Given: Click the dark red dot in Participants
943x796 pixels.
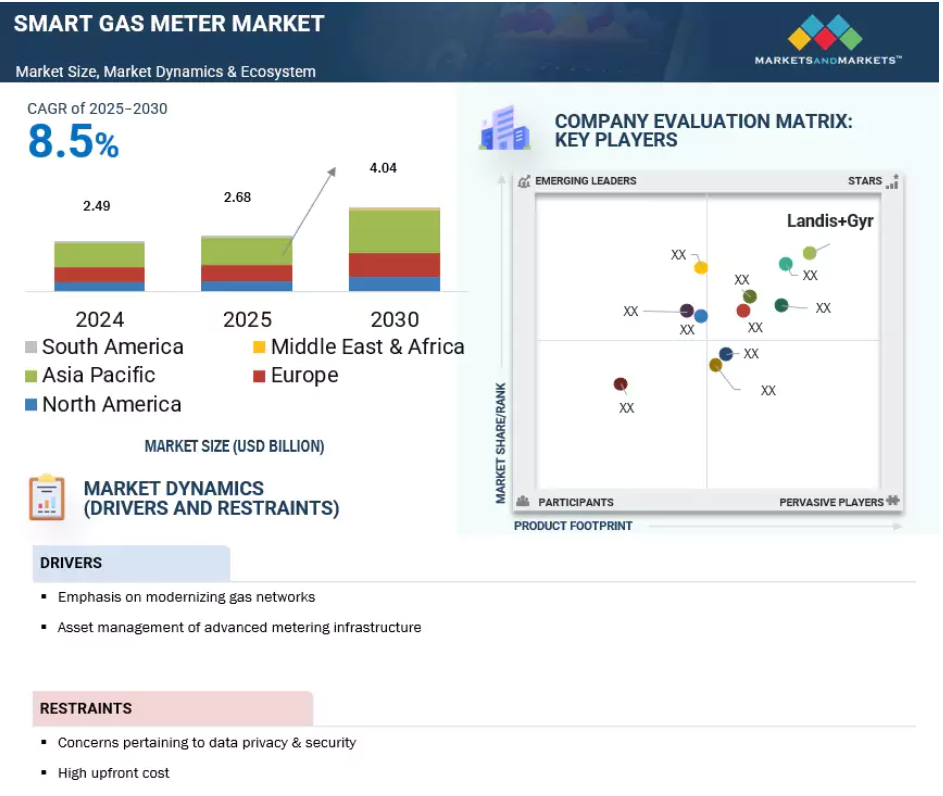Looking at the screenshot, I should coord(620,384).
